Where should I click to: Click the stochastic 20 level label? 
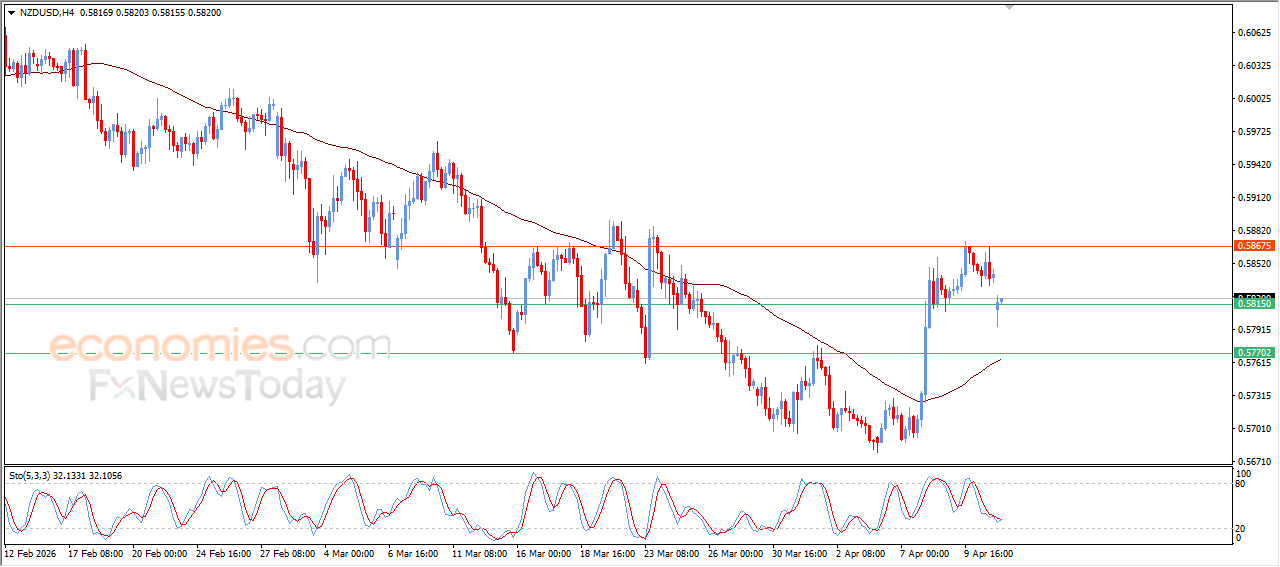[x=1242, y=528]
